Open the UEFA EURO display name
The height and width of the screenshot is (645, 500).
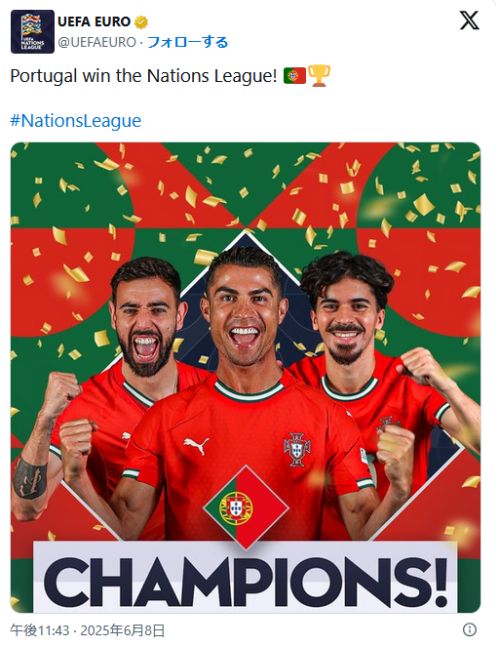[x=94, y=21]
